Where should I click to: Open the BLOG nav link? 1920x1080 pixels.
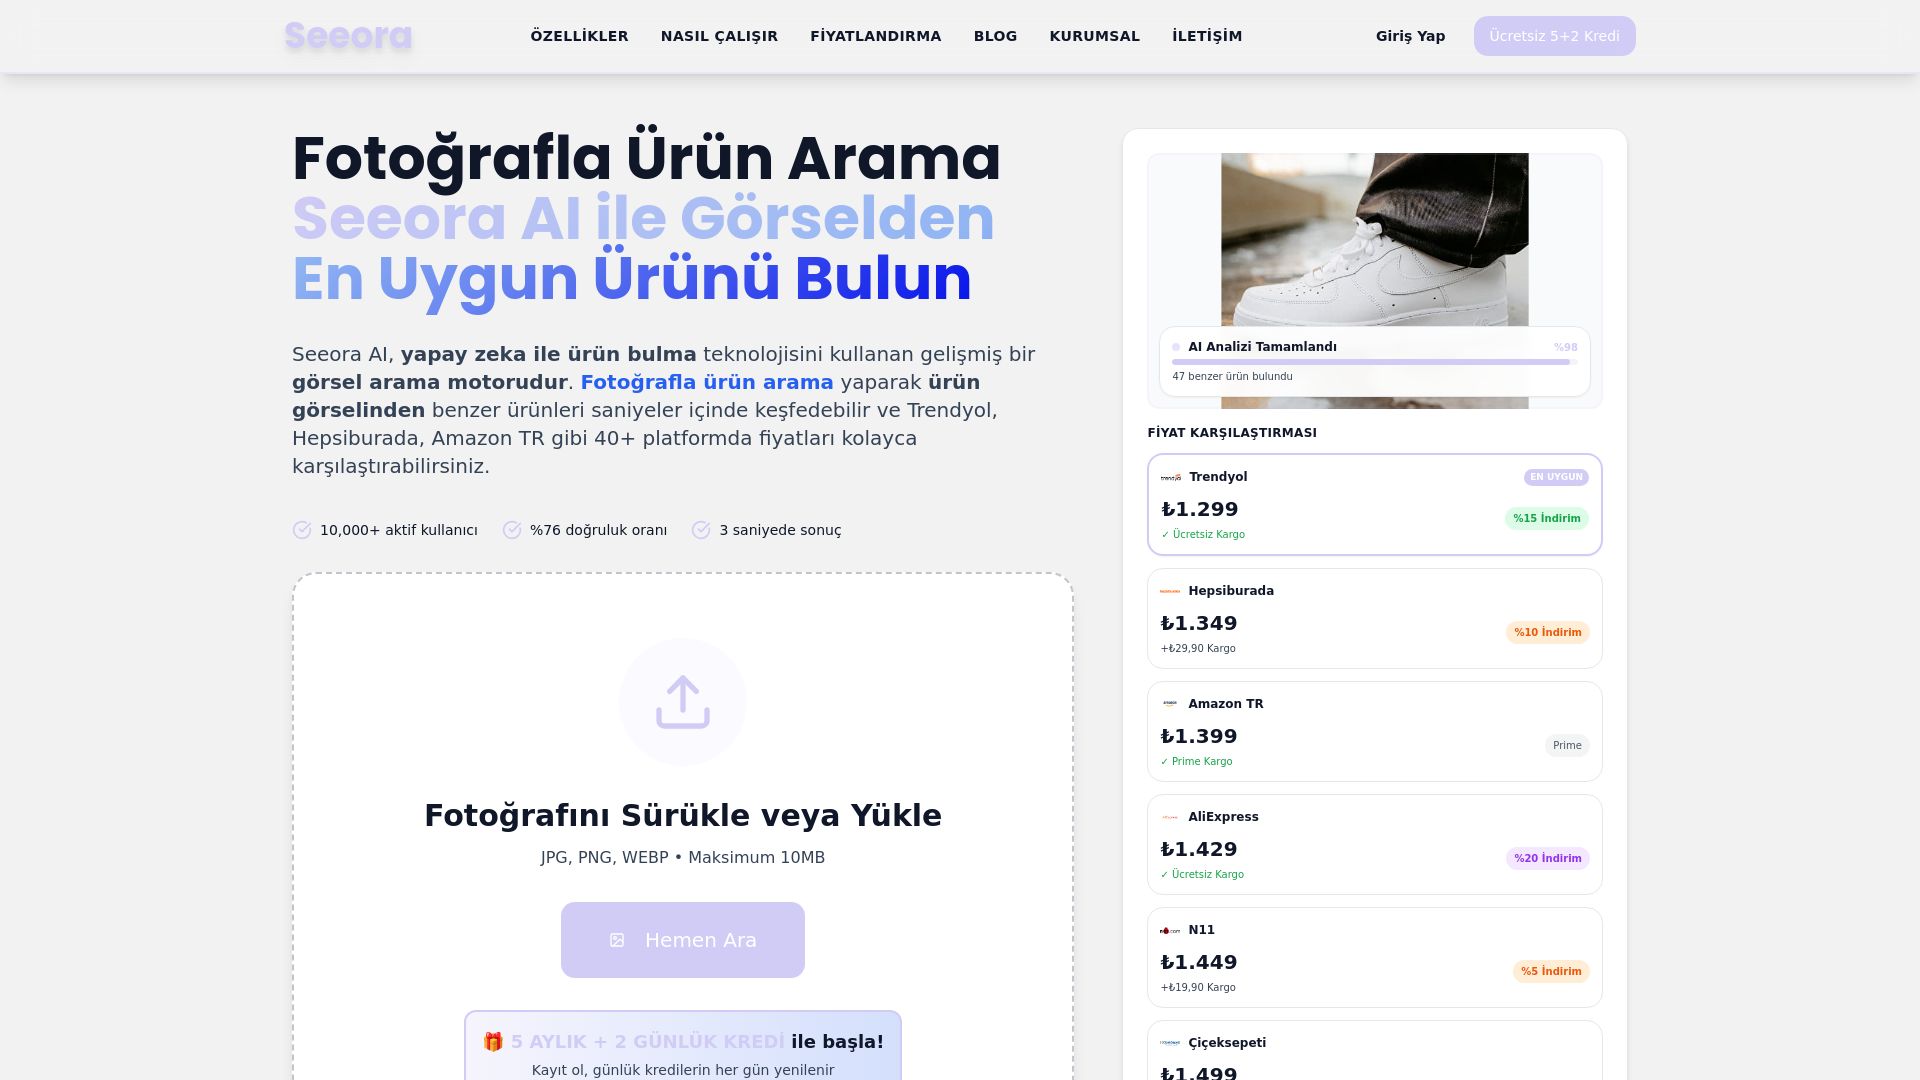pyautogui.click(x=995, y=36)
